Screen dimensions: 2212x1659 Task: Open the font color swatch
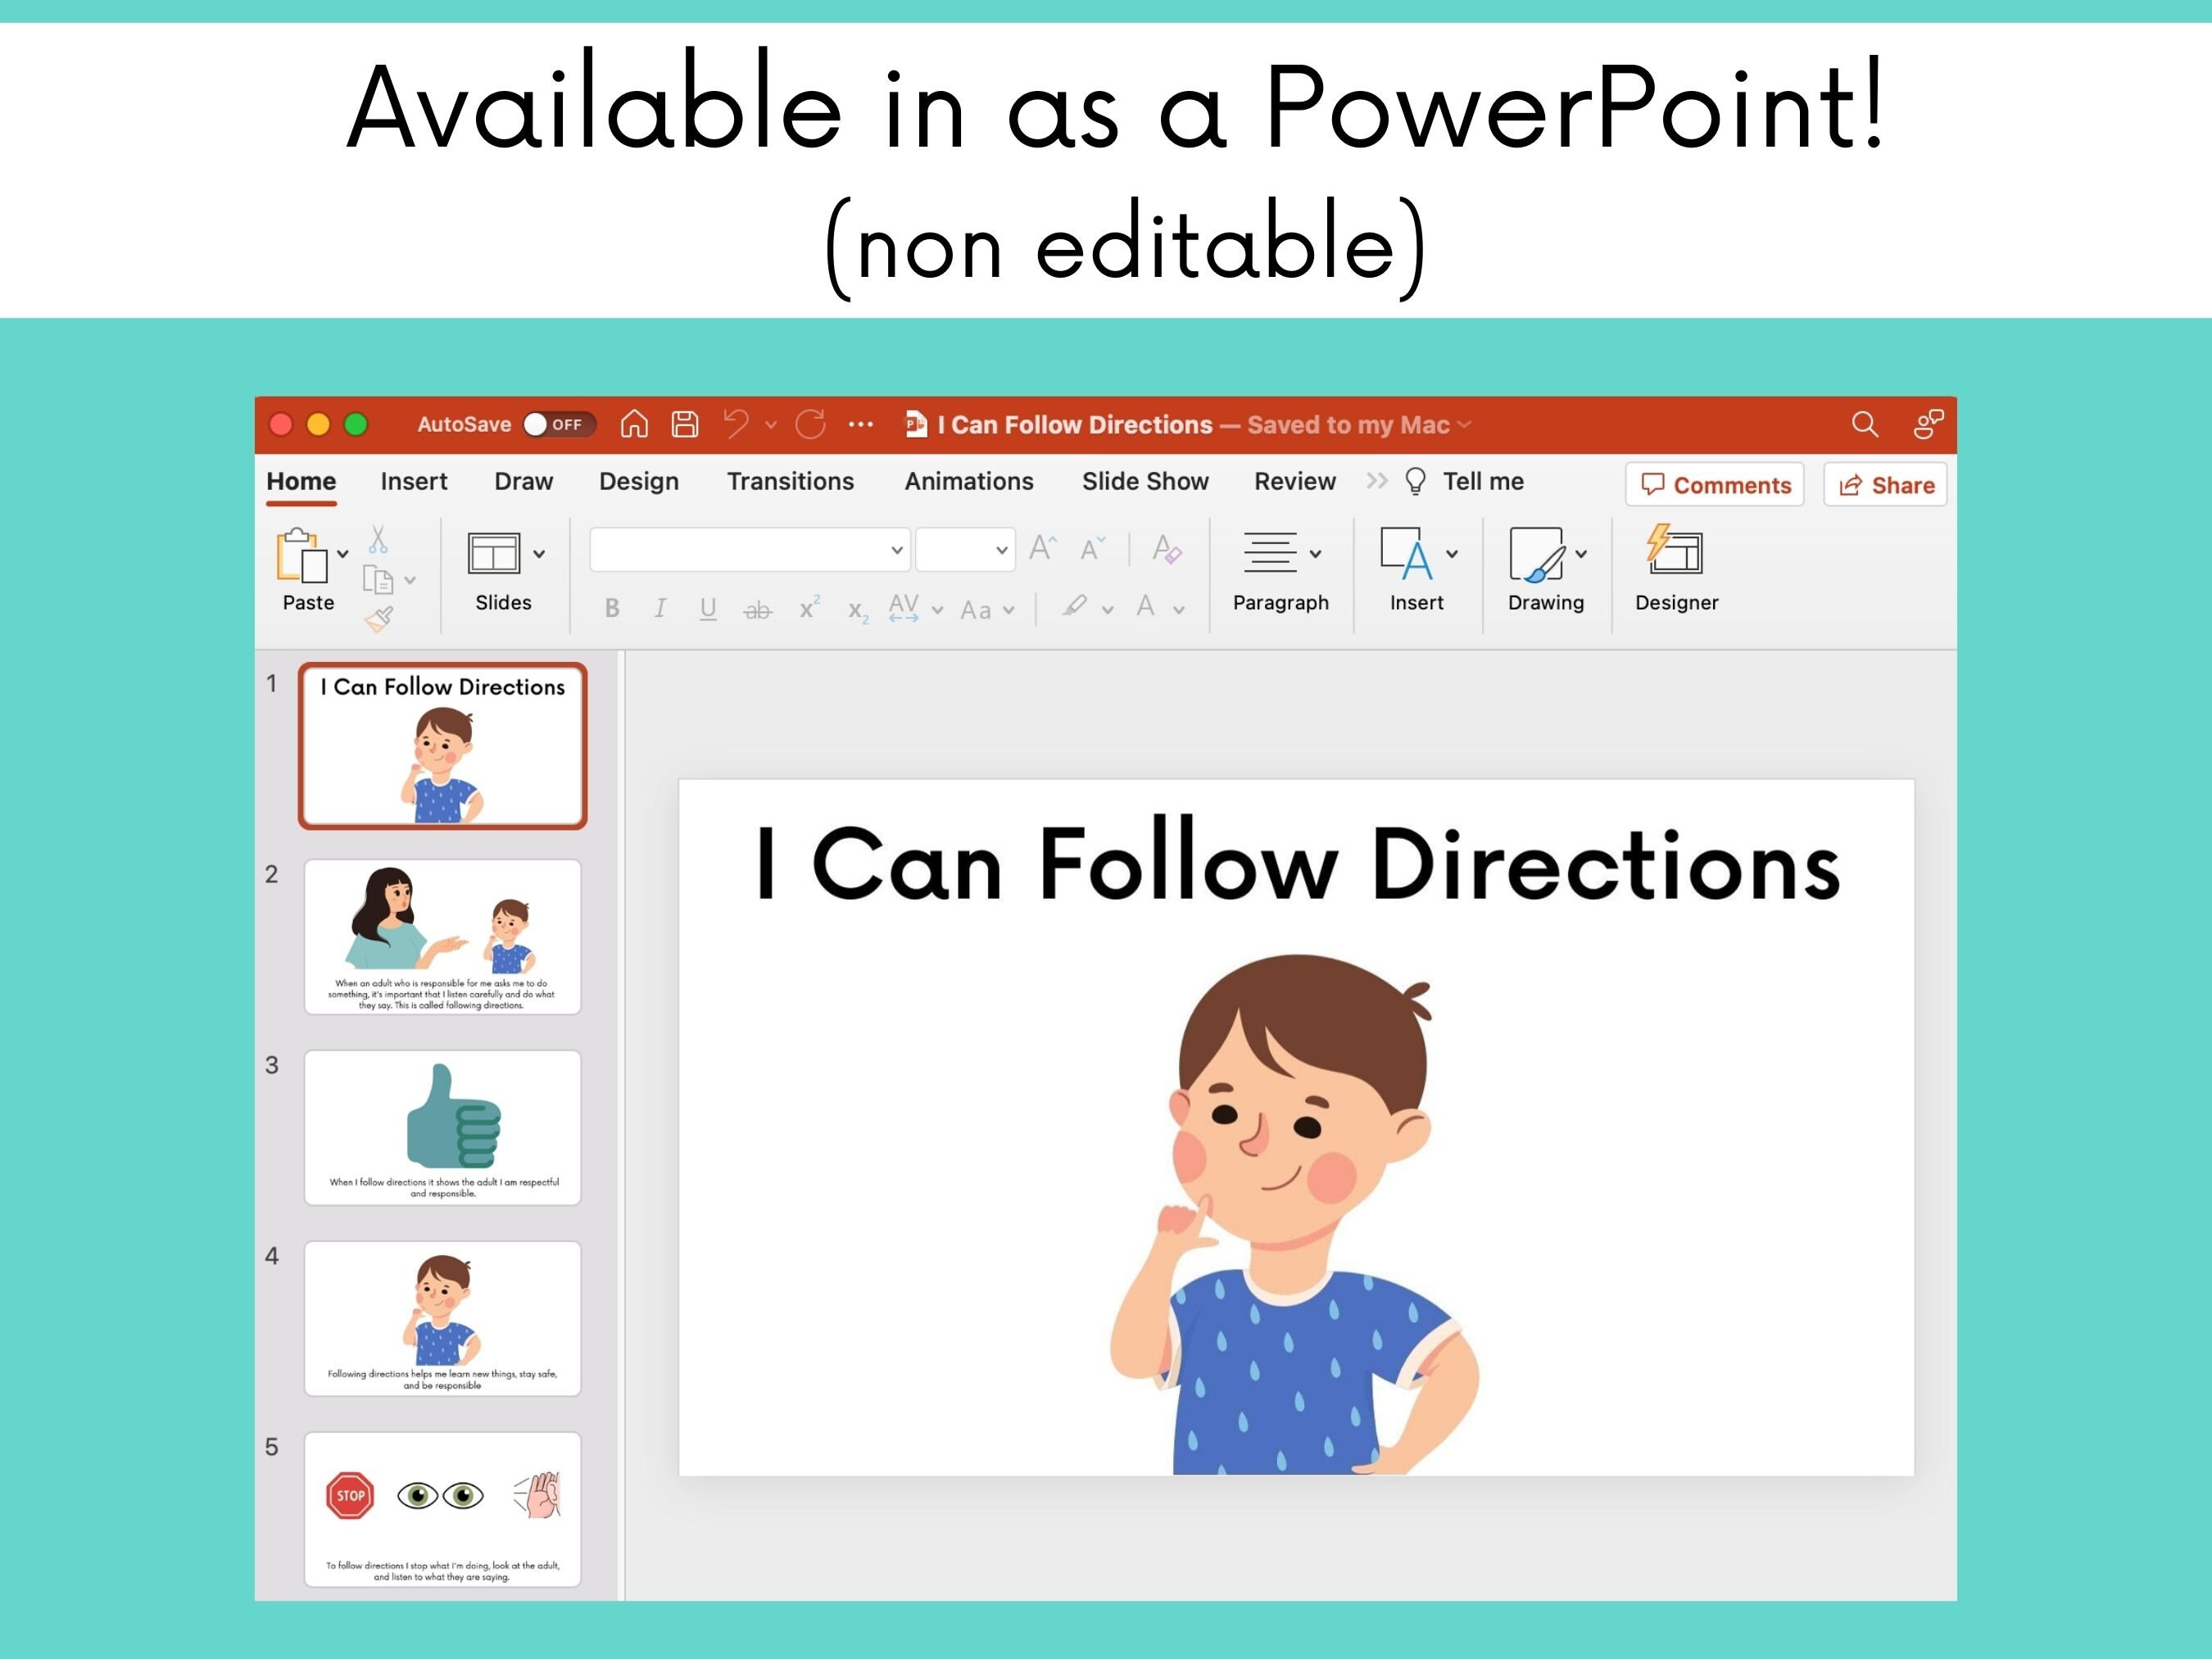(1146, 606)
